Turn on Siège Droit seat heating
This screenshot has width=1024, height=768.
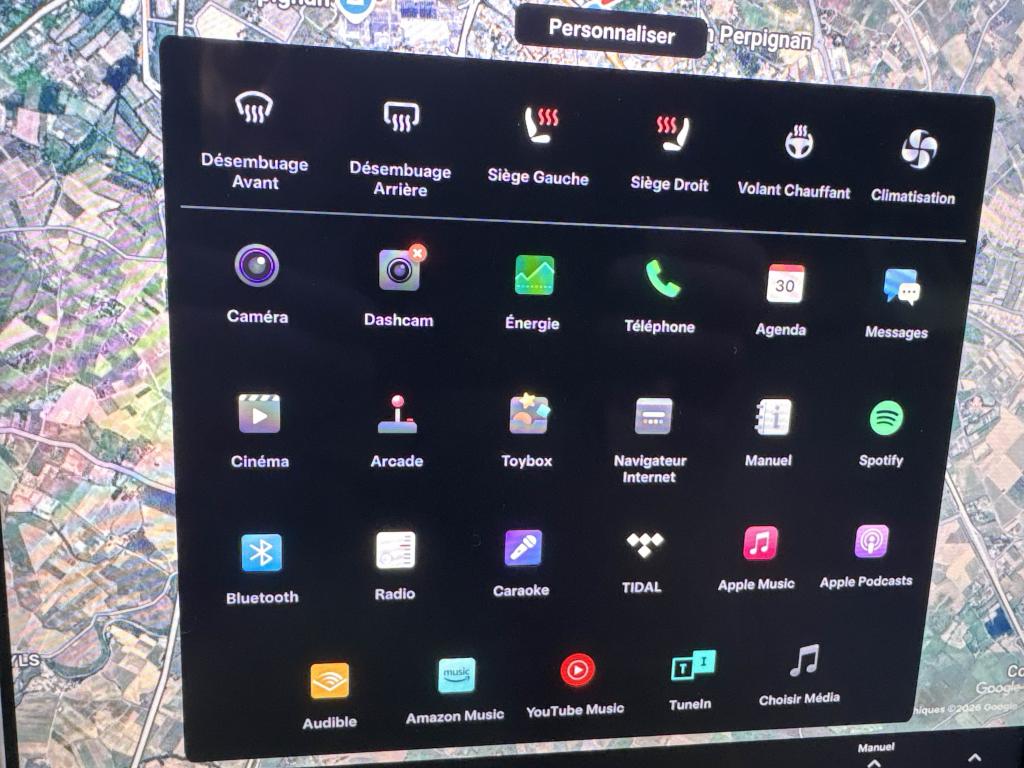pos(672,132)
